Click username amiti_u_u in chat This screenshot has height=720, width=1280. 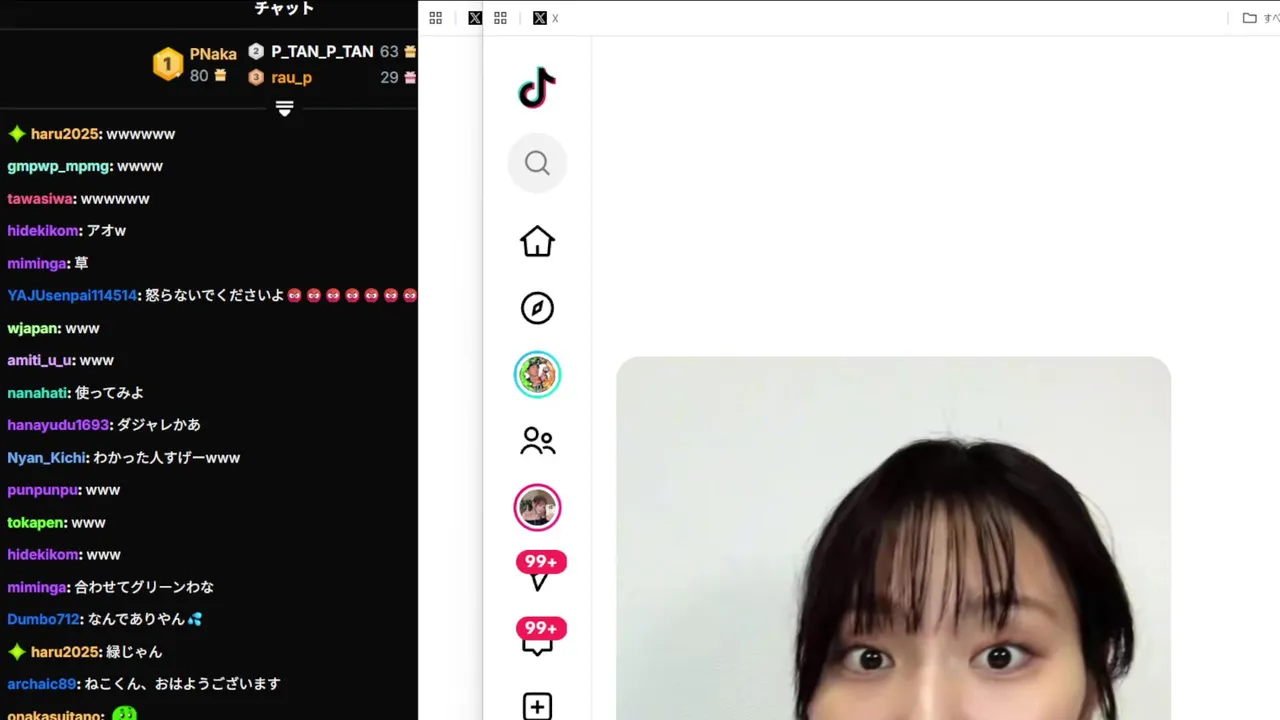[x=40, y=360]
